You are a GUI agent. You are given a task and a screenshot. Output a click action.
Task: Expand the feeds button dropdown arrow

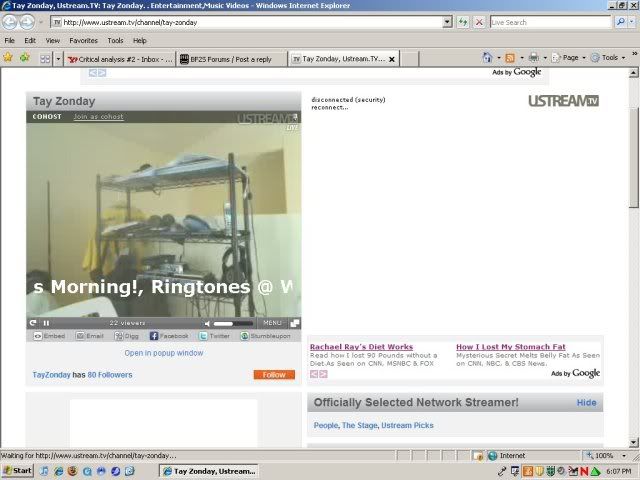522,58
